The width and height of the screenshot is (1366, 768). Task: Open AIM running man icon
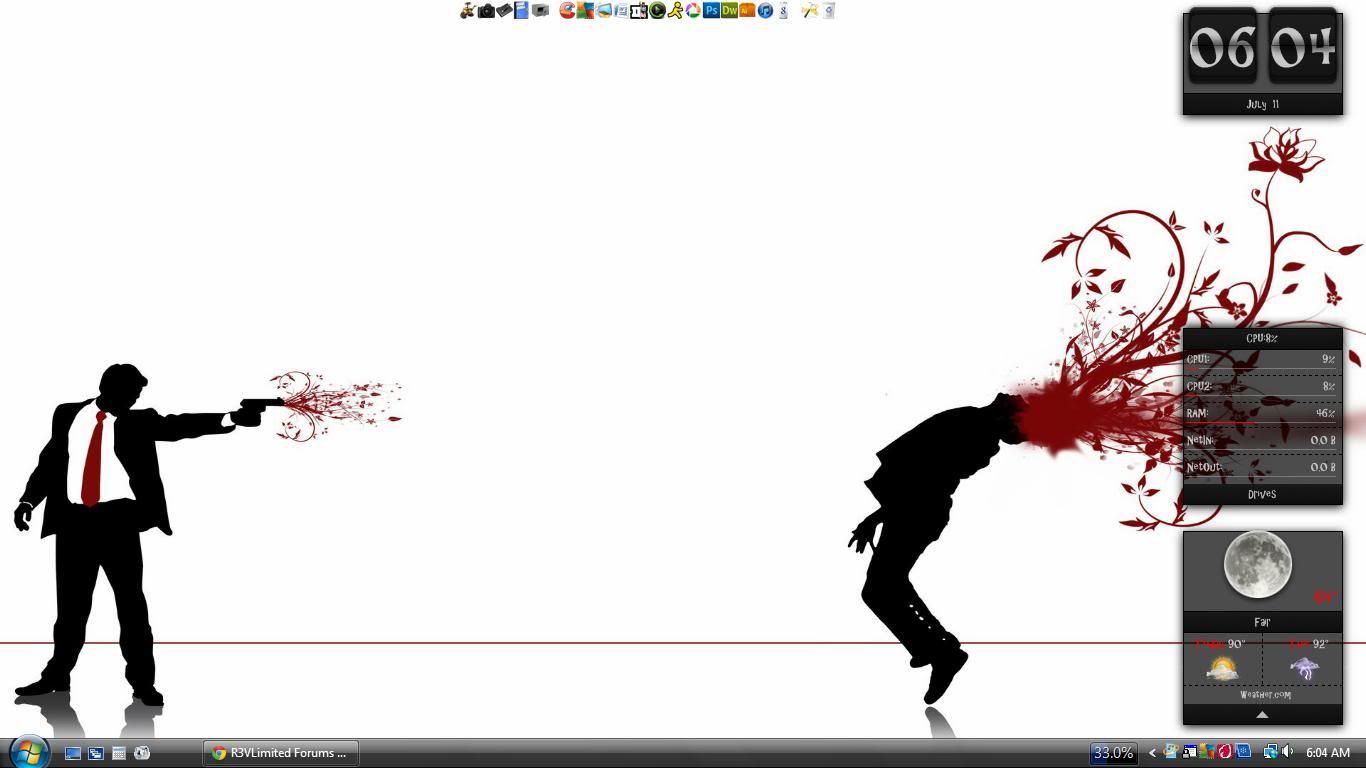[675, 11]
